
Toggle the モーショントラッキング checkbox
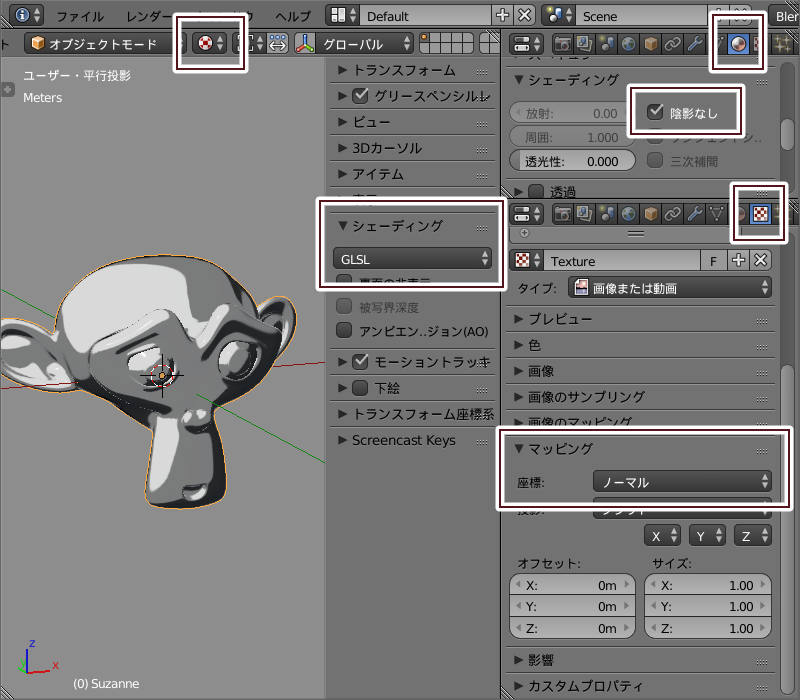(x=360, y=362)
